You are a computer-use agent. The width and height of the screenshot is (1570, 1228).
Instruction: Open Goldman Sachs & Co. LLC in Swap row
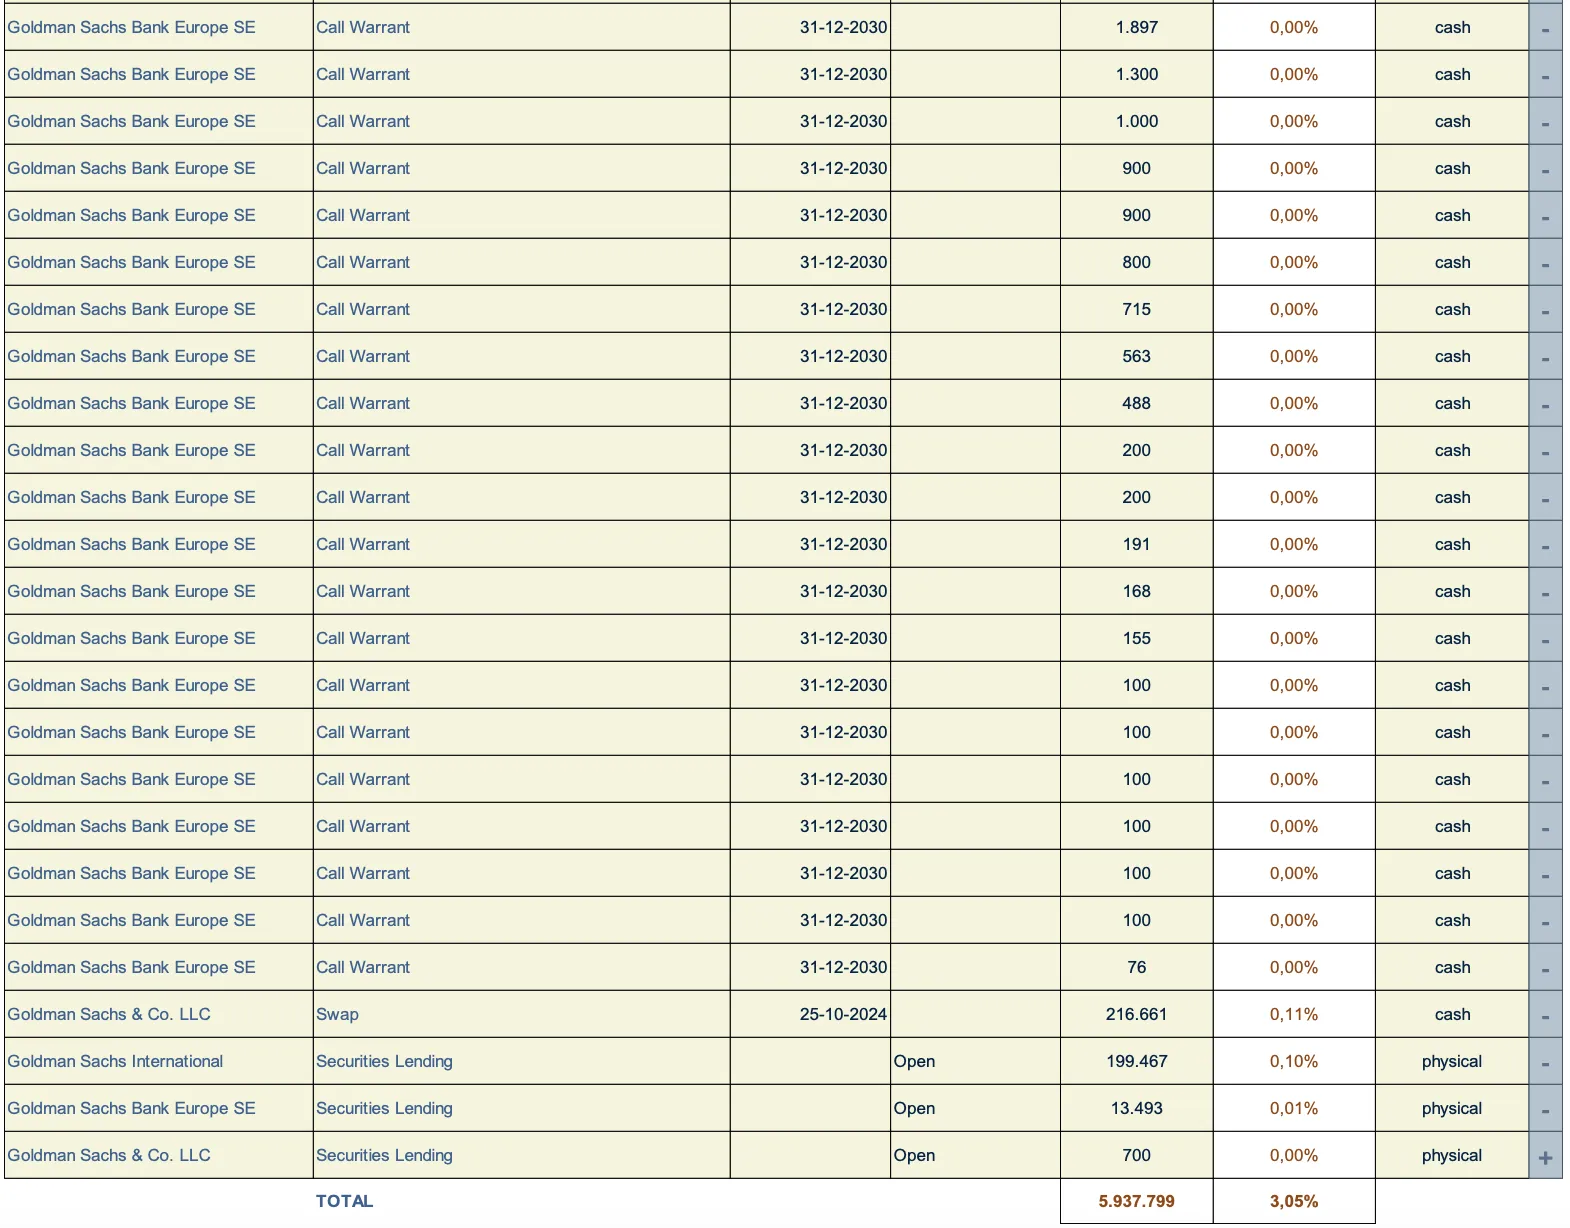109,1014
